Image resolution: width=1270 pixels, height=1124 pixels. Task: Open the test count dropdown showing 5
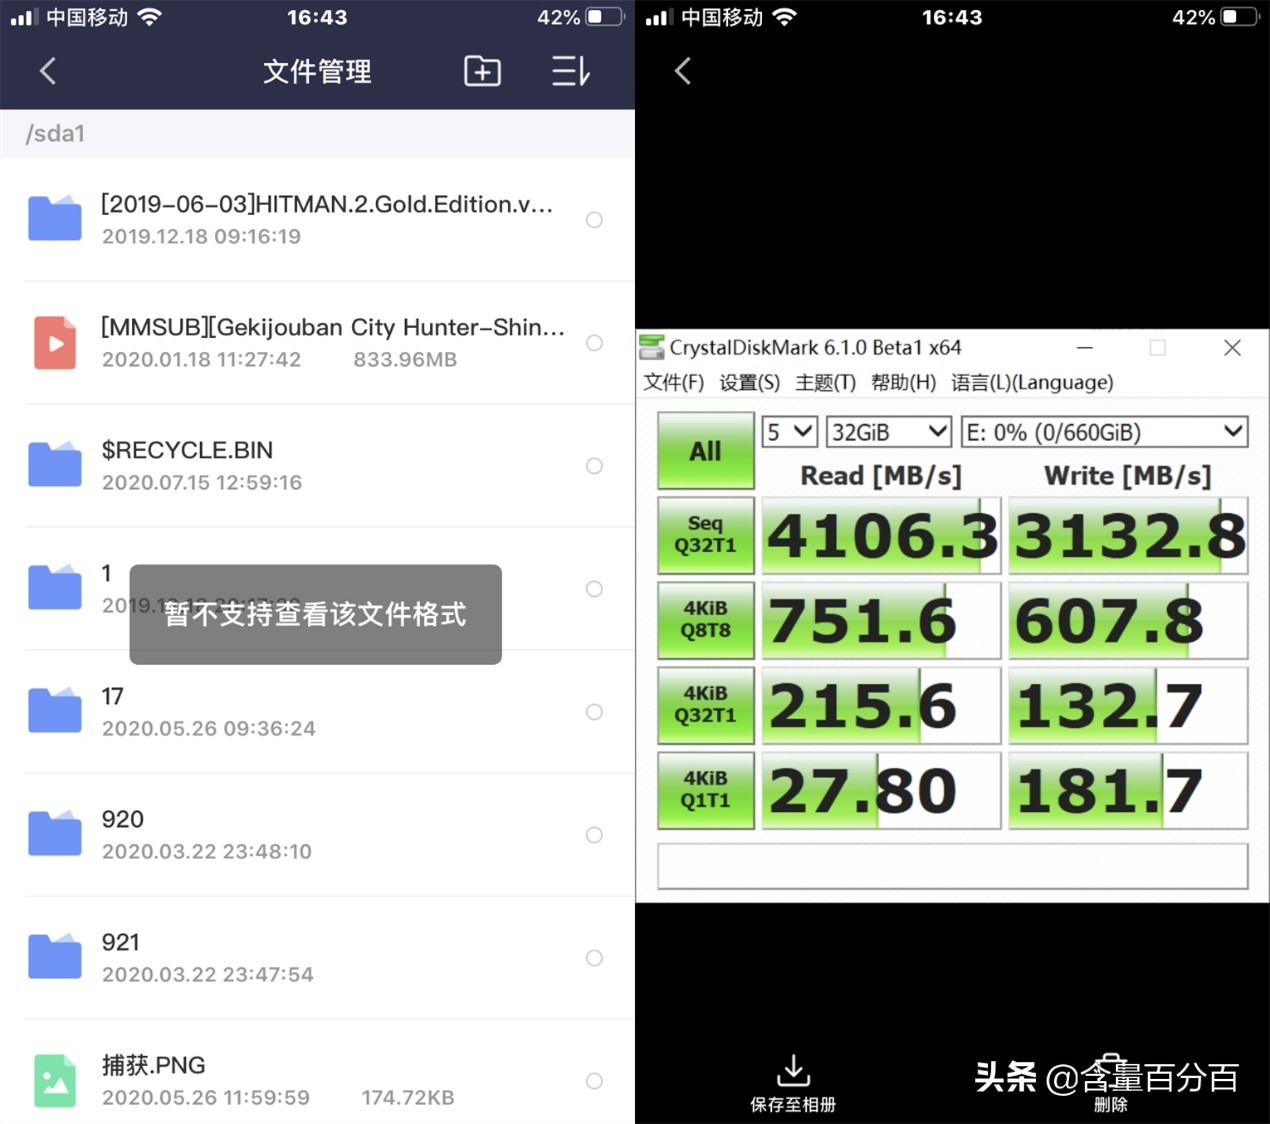[x=789, y=431]
